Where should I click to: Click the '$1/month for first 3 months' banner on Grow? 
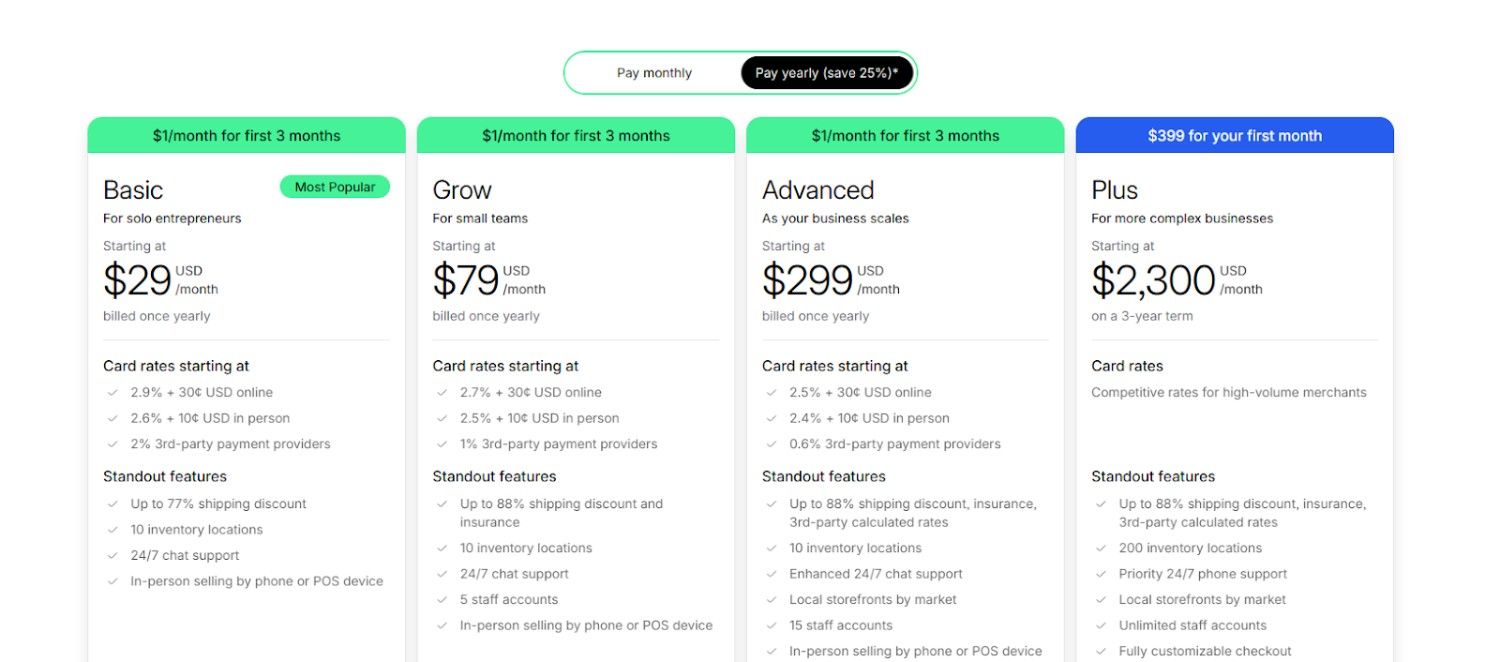point(575,135)
